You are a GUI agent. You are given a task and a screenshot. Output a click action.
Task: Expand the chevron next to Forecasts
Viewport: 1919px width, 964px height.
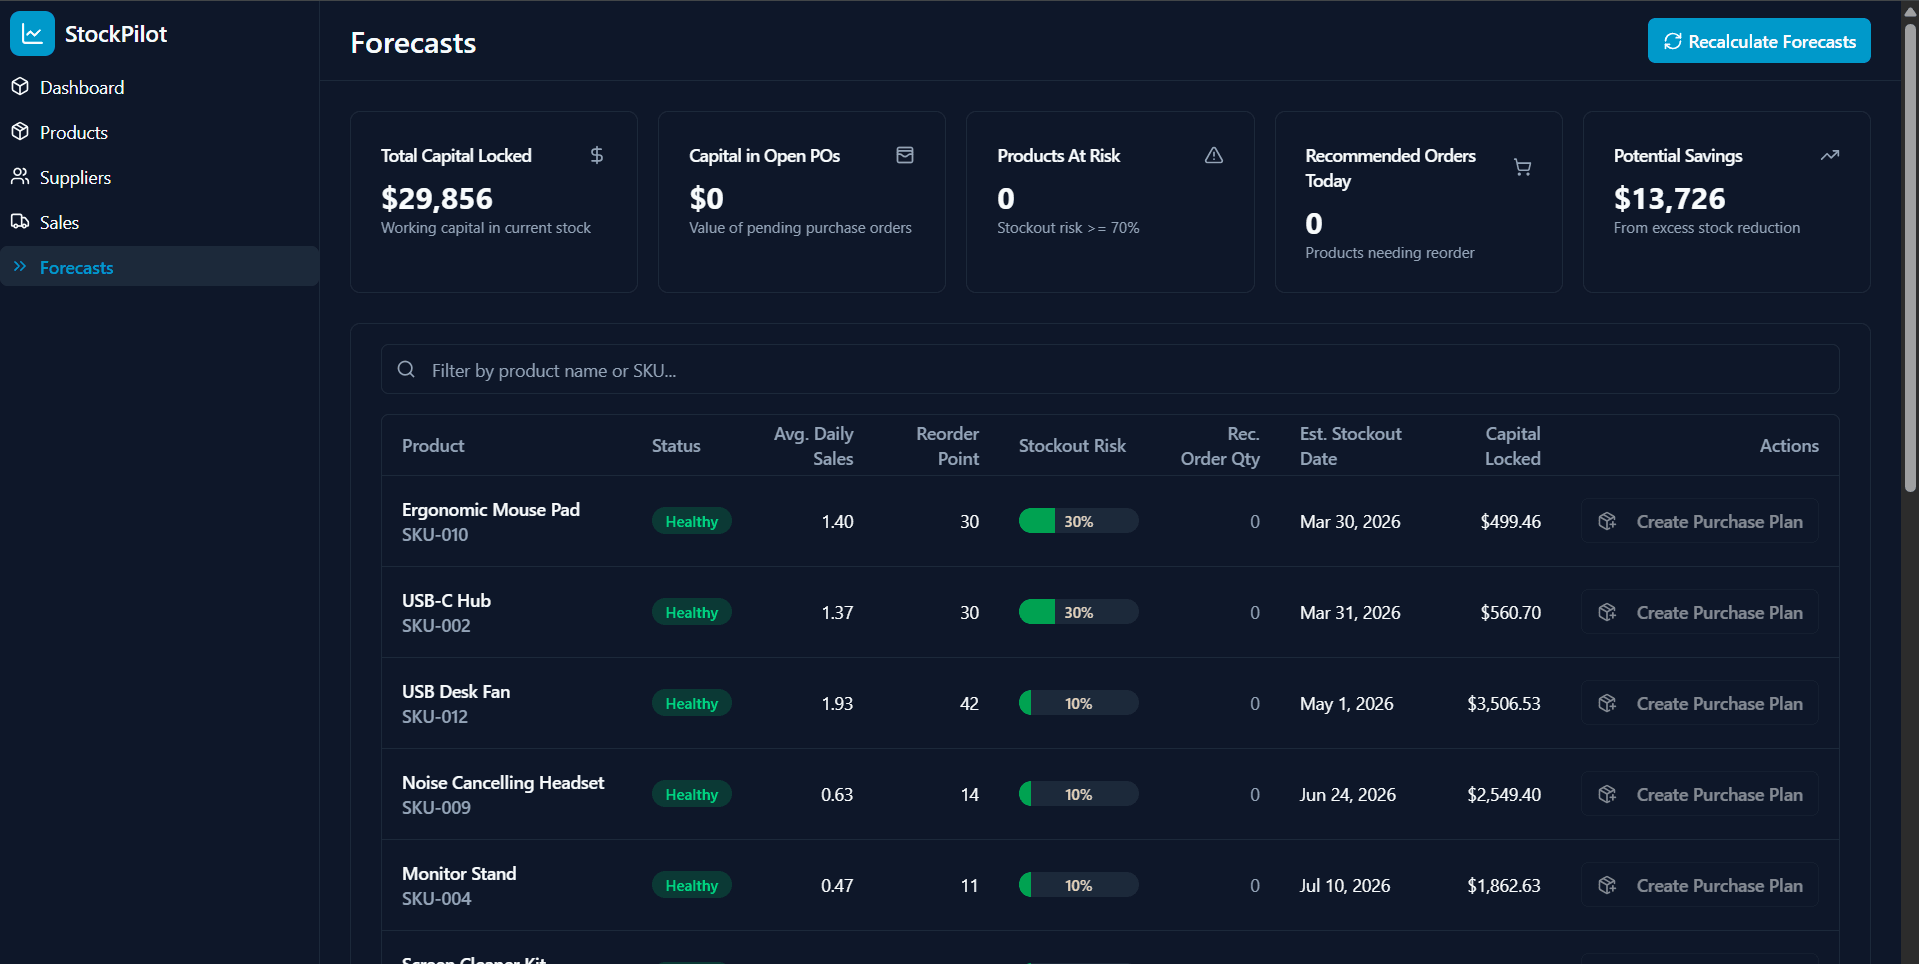[18, 267]
